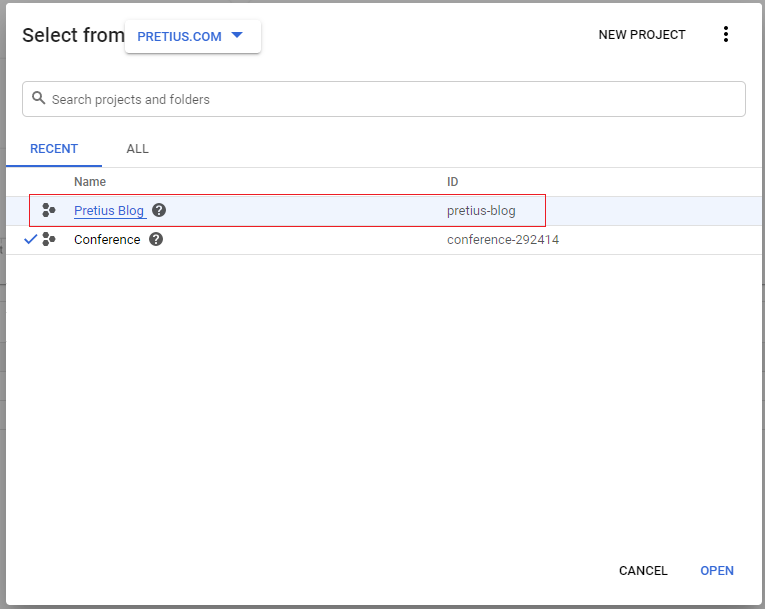
Task: Click the magnifier search icon
Action: point(39,98)
